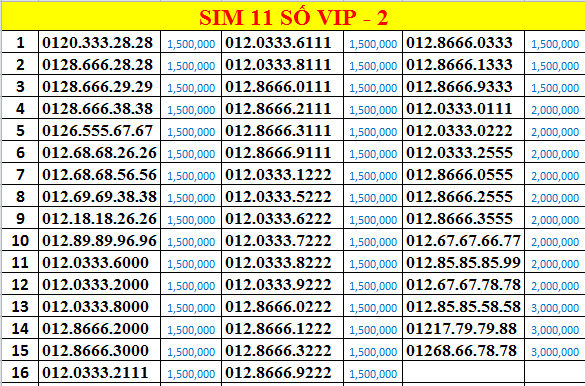Select the row index cell 10

tap(20, 241)
